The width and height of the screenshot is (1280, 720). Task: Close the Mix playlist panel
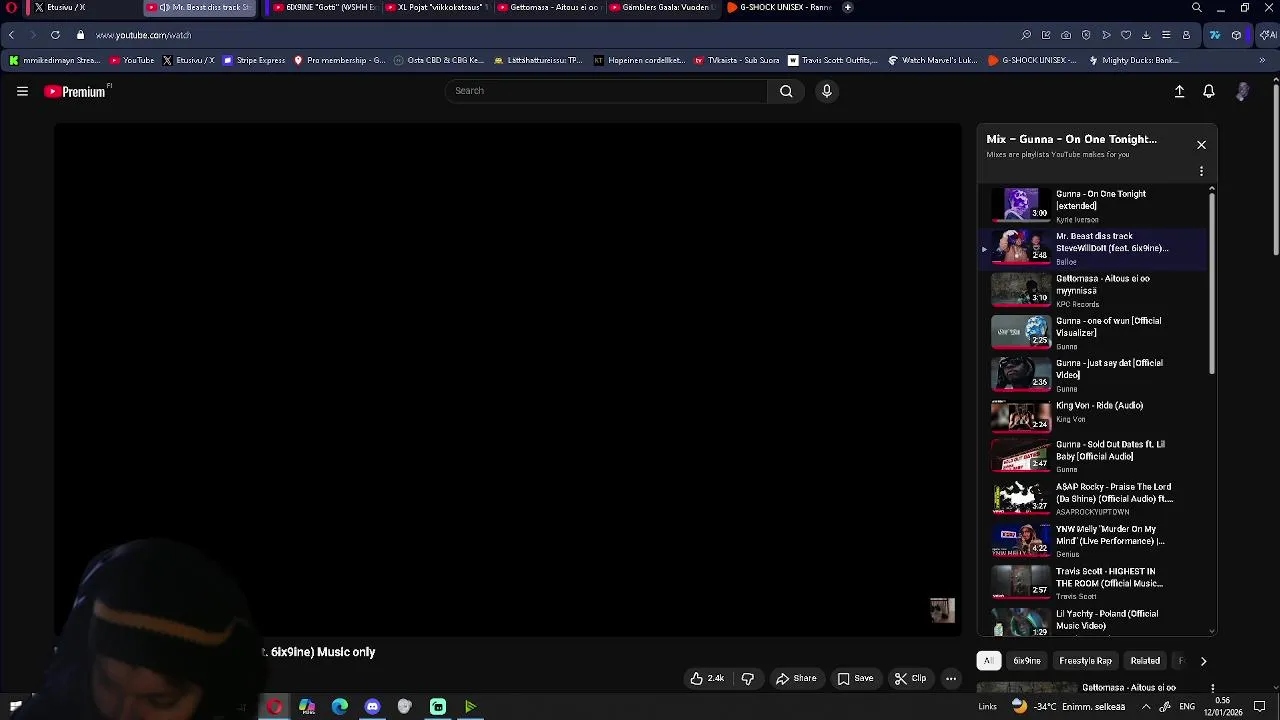[1201, 145]
